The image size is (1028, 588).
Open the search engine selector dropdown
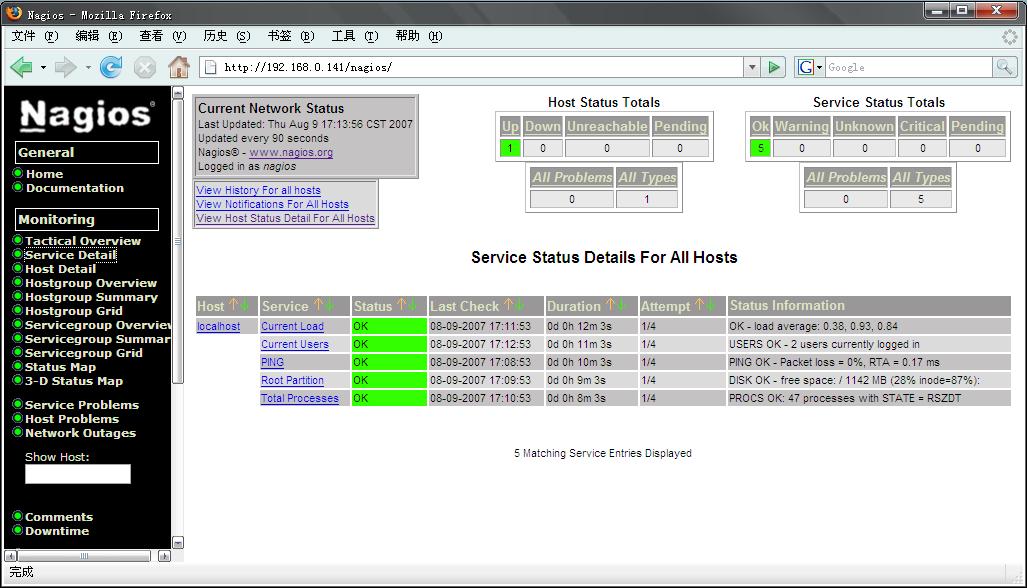(x=820, y=68)
